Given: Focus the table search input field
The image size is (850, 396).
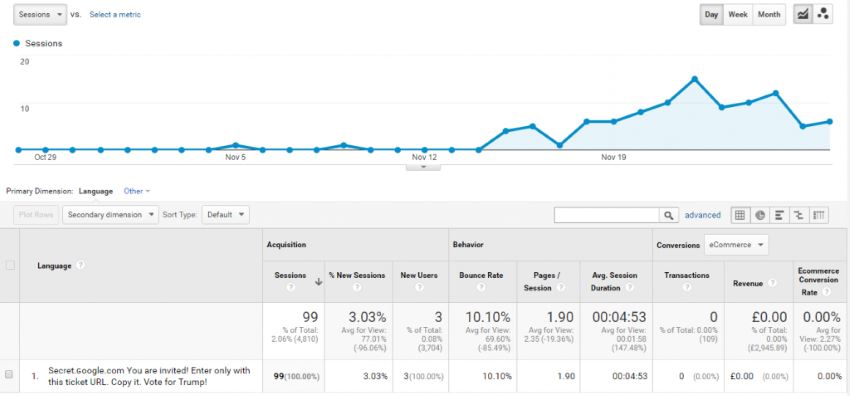Looking at the screenshot, I should pyautogui.click(x=607, y=215).
